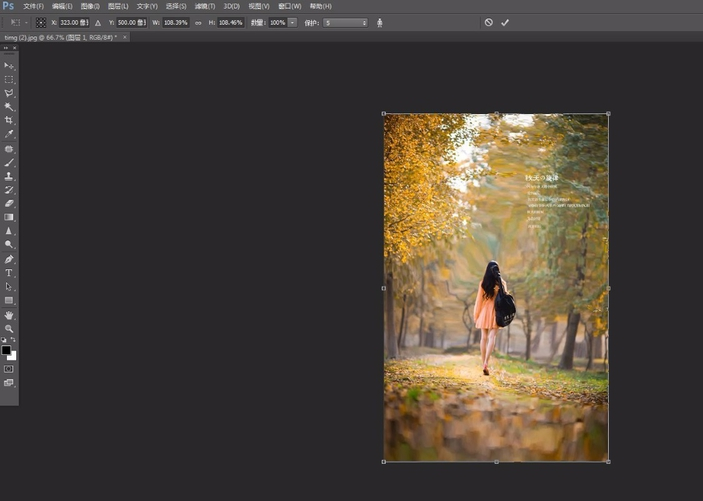Select the Lasso tool

(x=9, y=93)
